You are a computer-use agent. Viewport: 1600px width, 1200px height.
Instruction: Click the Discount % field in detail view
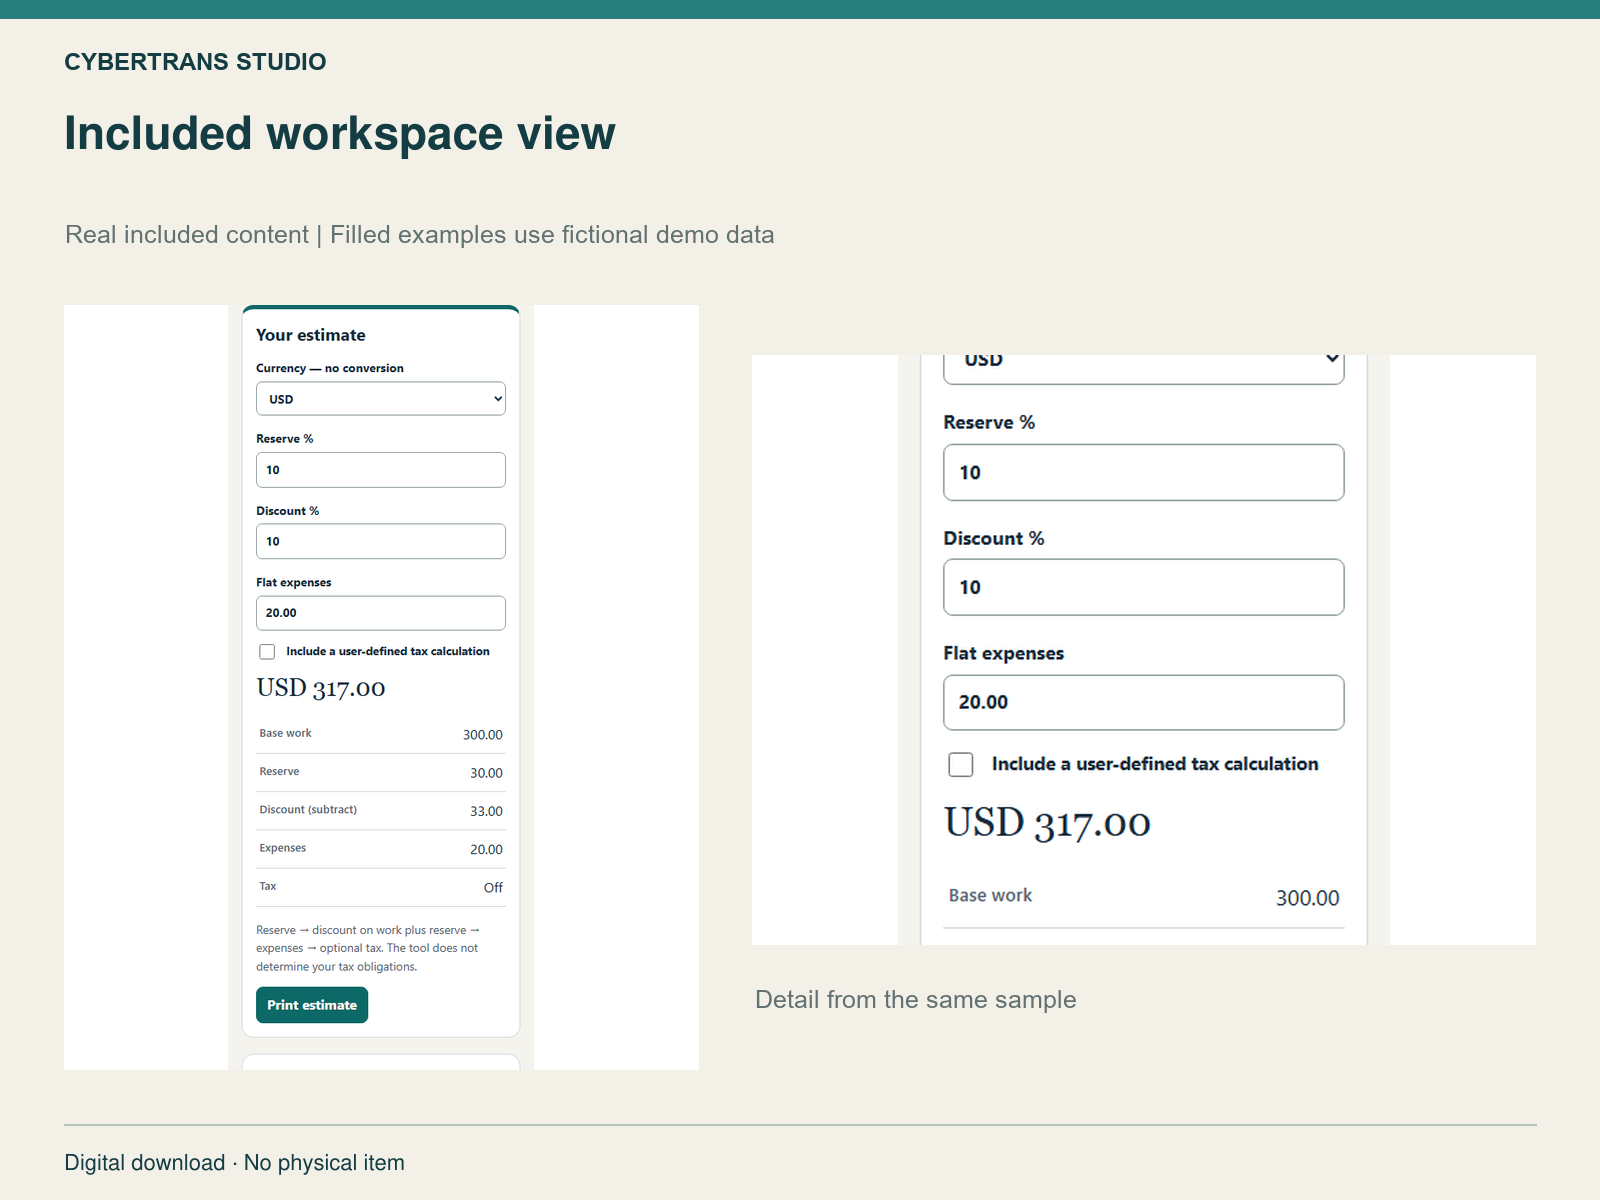(x=1144, y=587)
